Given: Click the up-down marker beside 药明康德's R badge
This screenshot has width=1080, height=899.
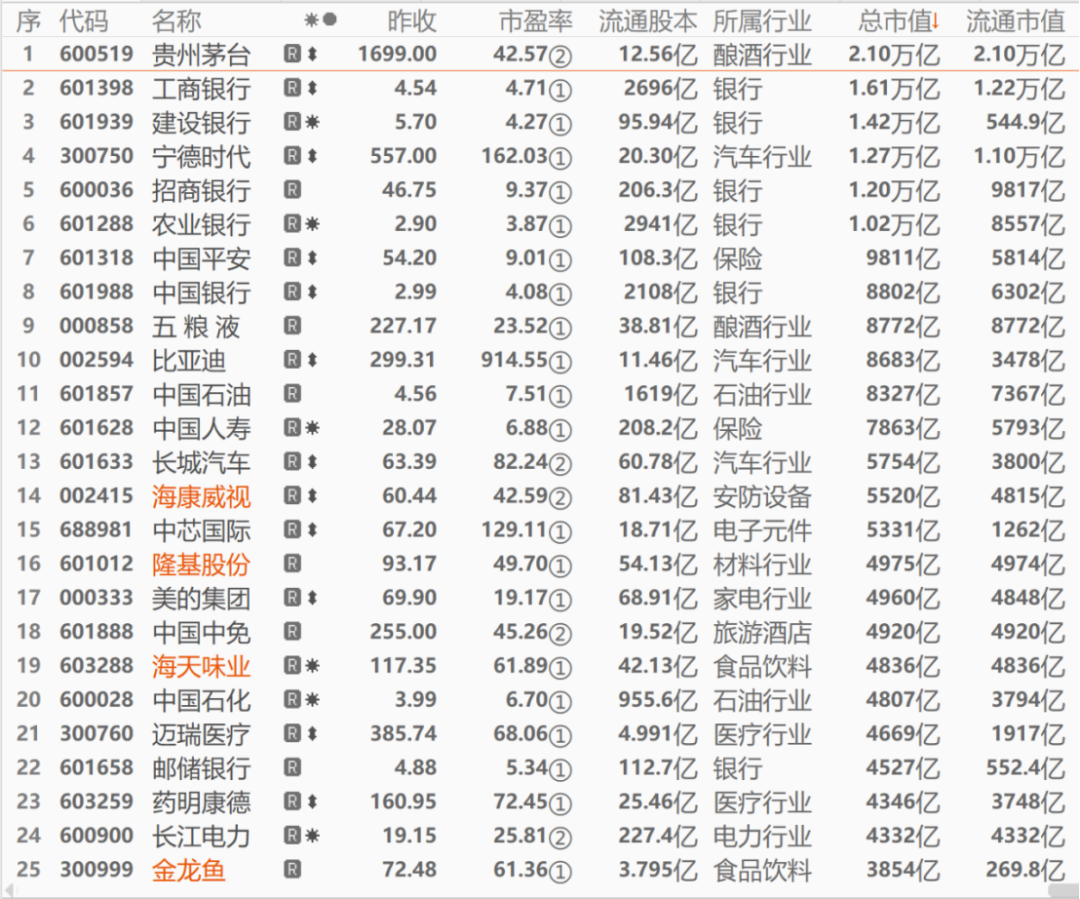Looking at the screenshot, I should (312, 802).
